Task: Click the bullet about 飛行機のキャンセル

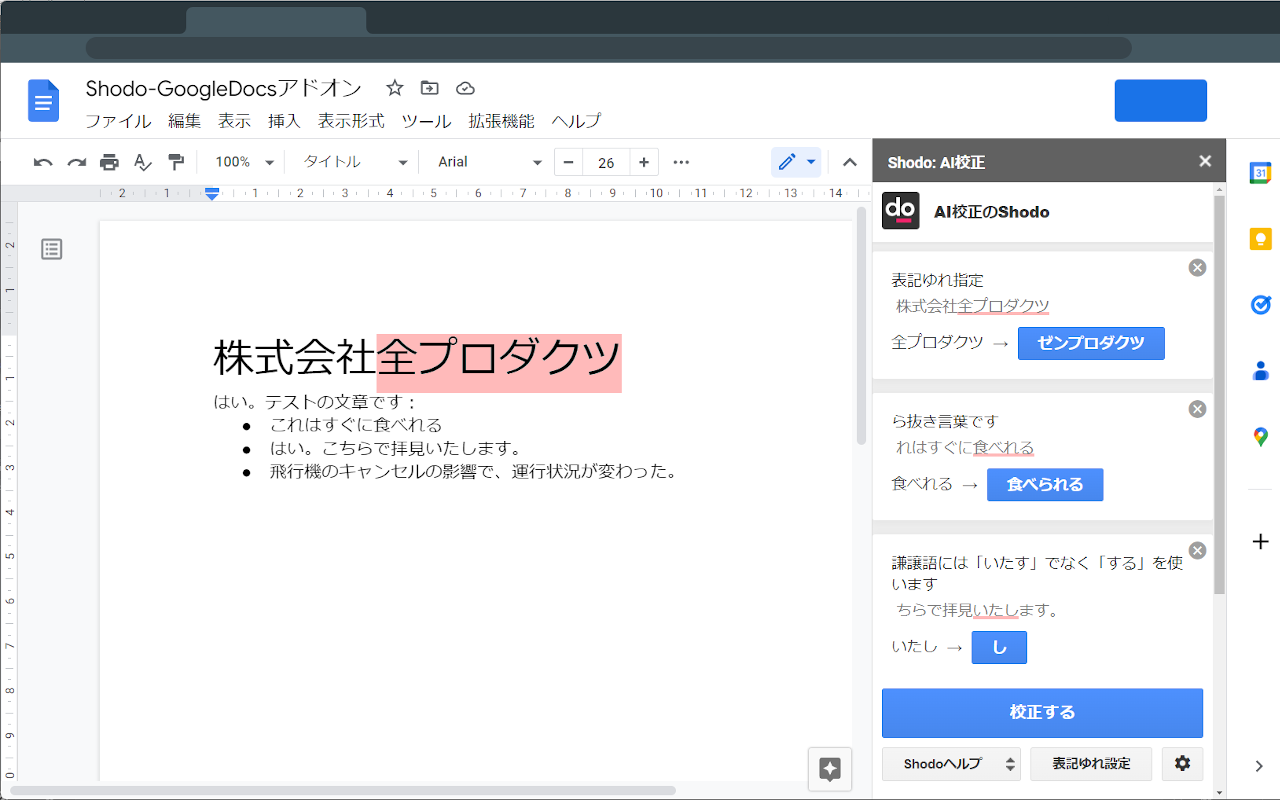Action: (474, 471)
